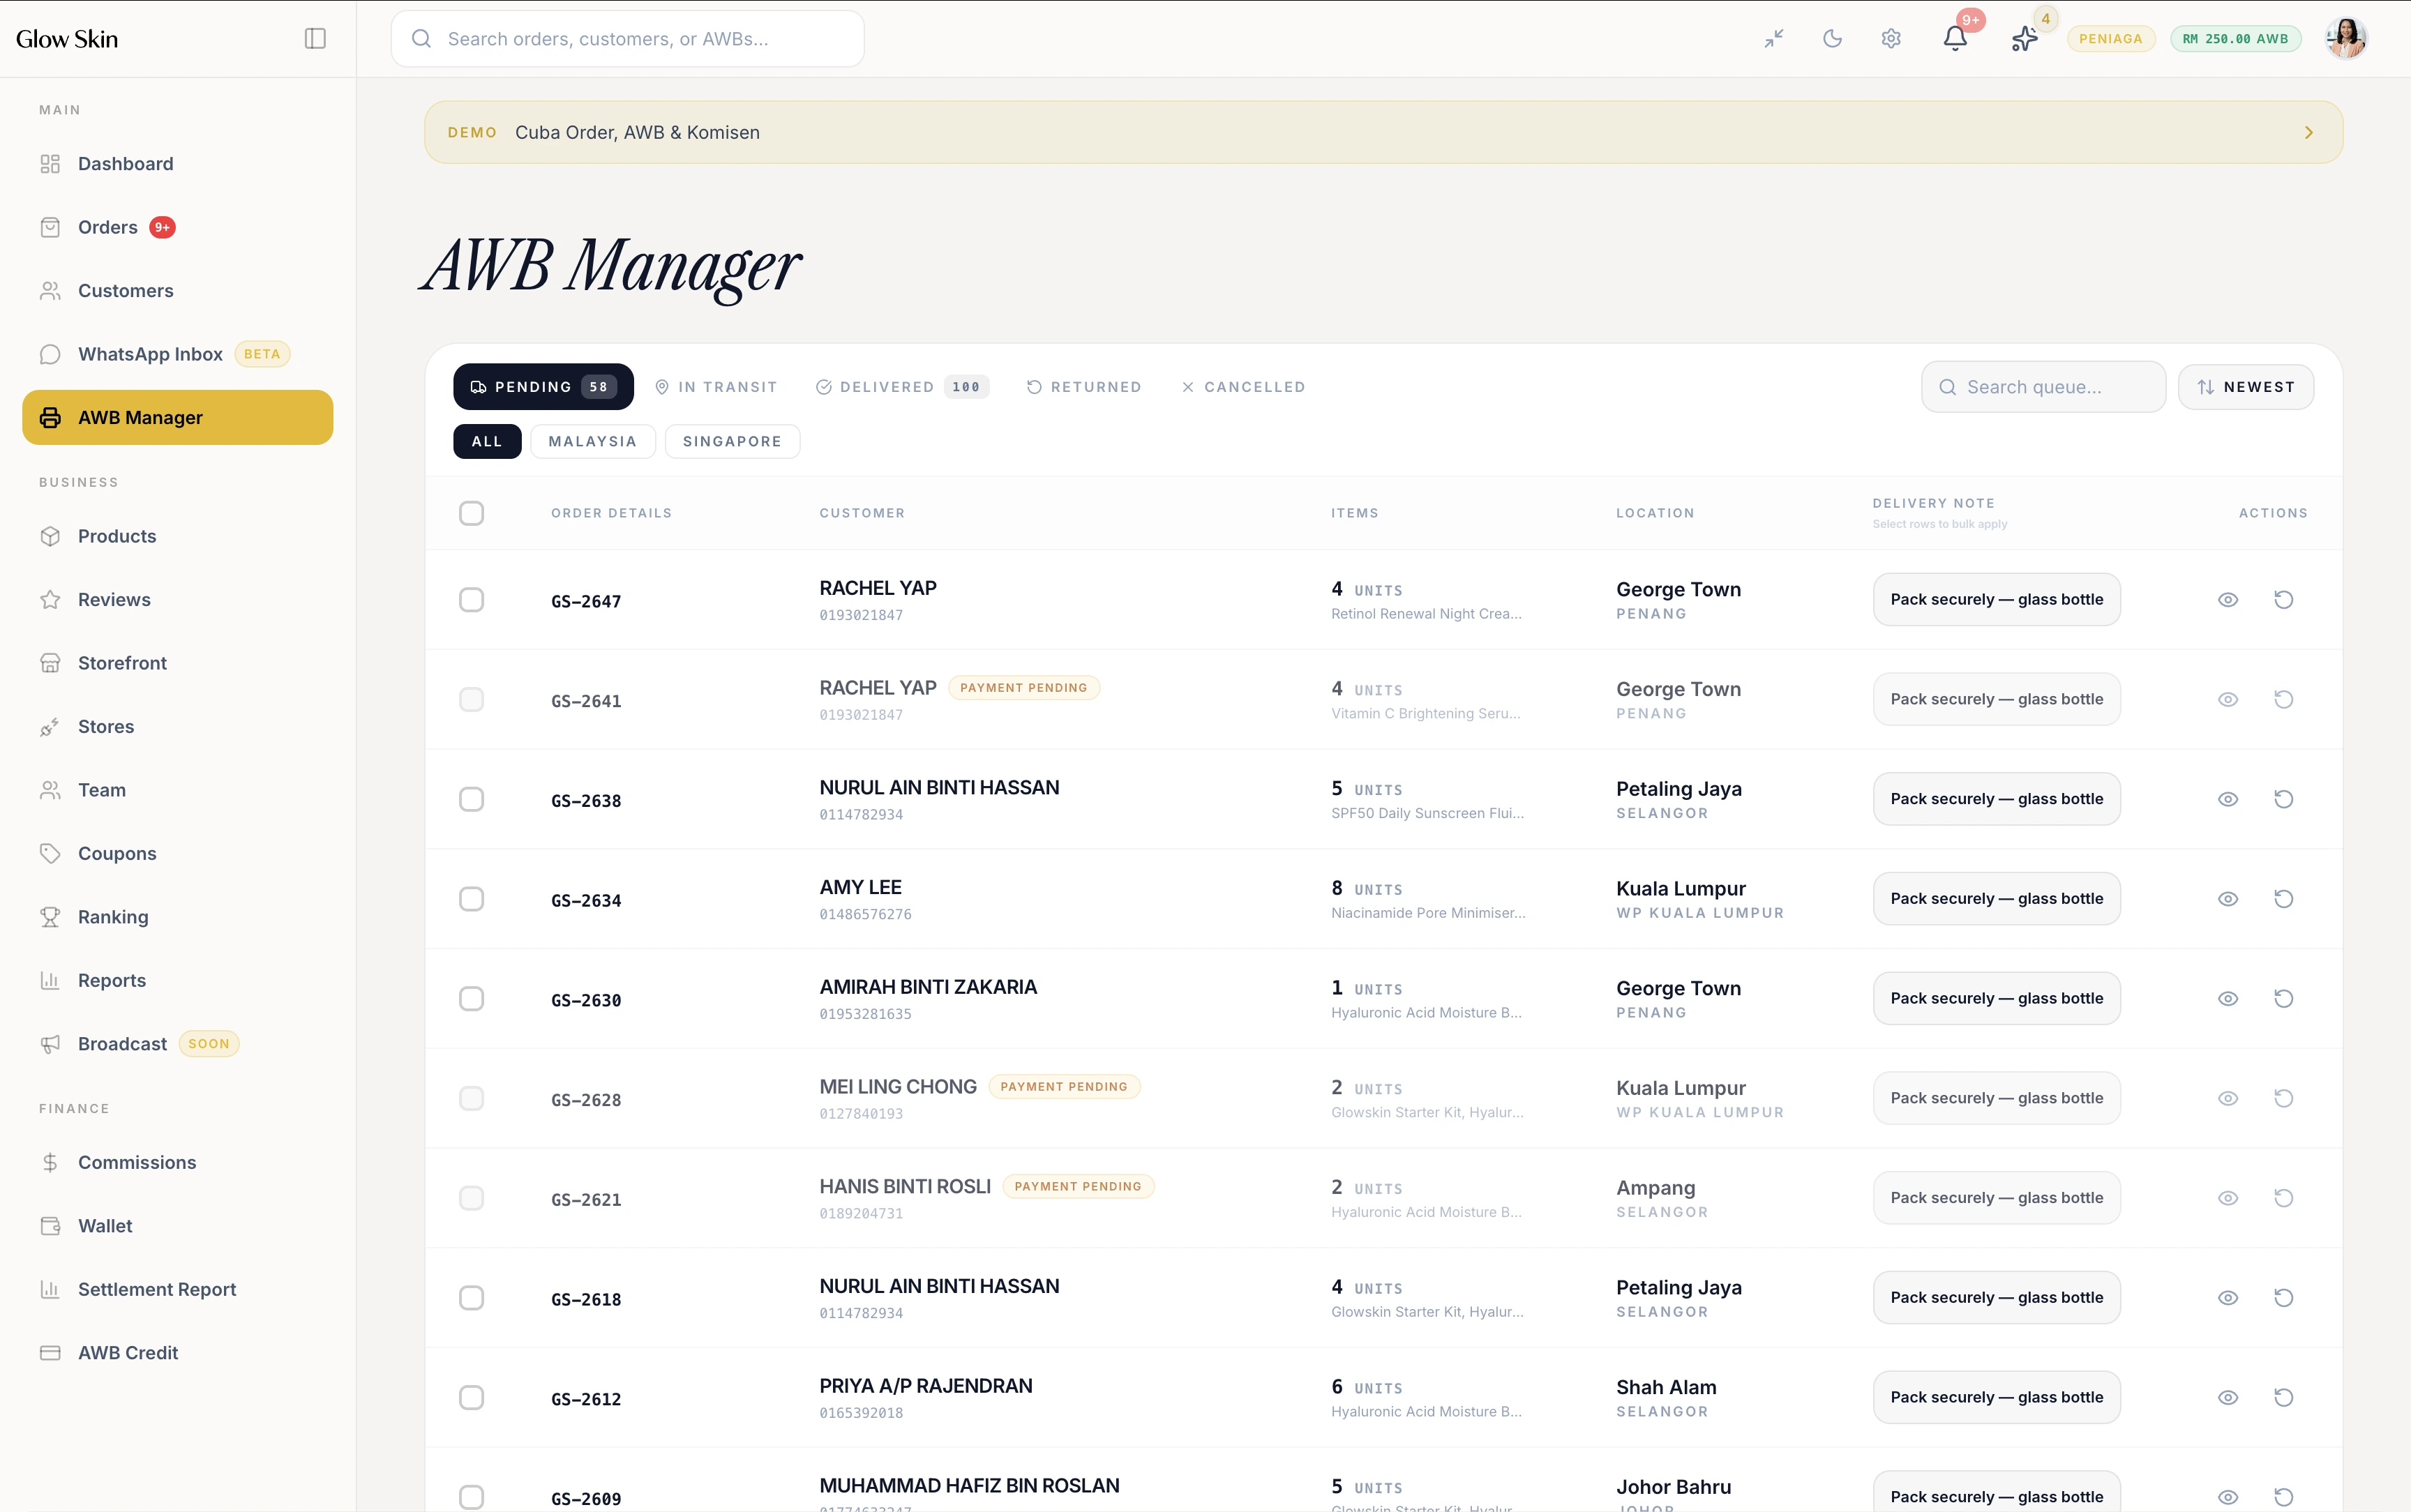Expand the DEMO banner chevron
This screenshot has width=2411, height=1512.
click(2309, 133)
